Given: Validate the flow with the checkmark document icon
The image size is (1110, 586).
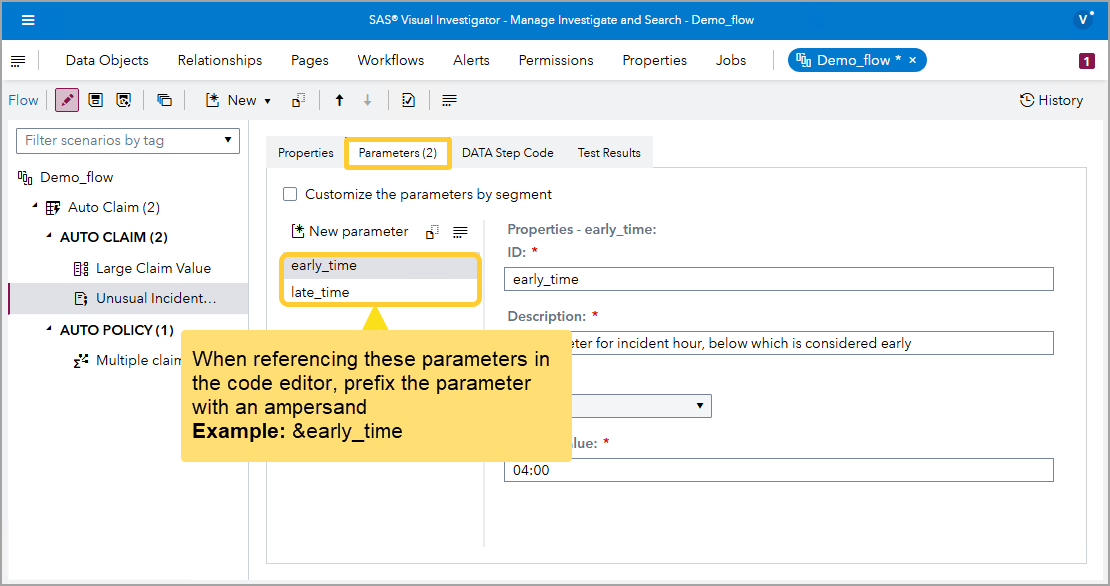Looking at the screenshot, I should click(407, 100).
